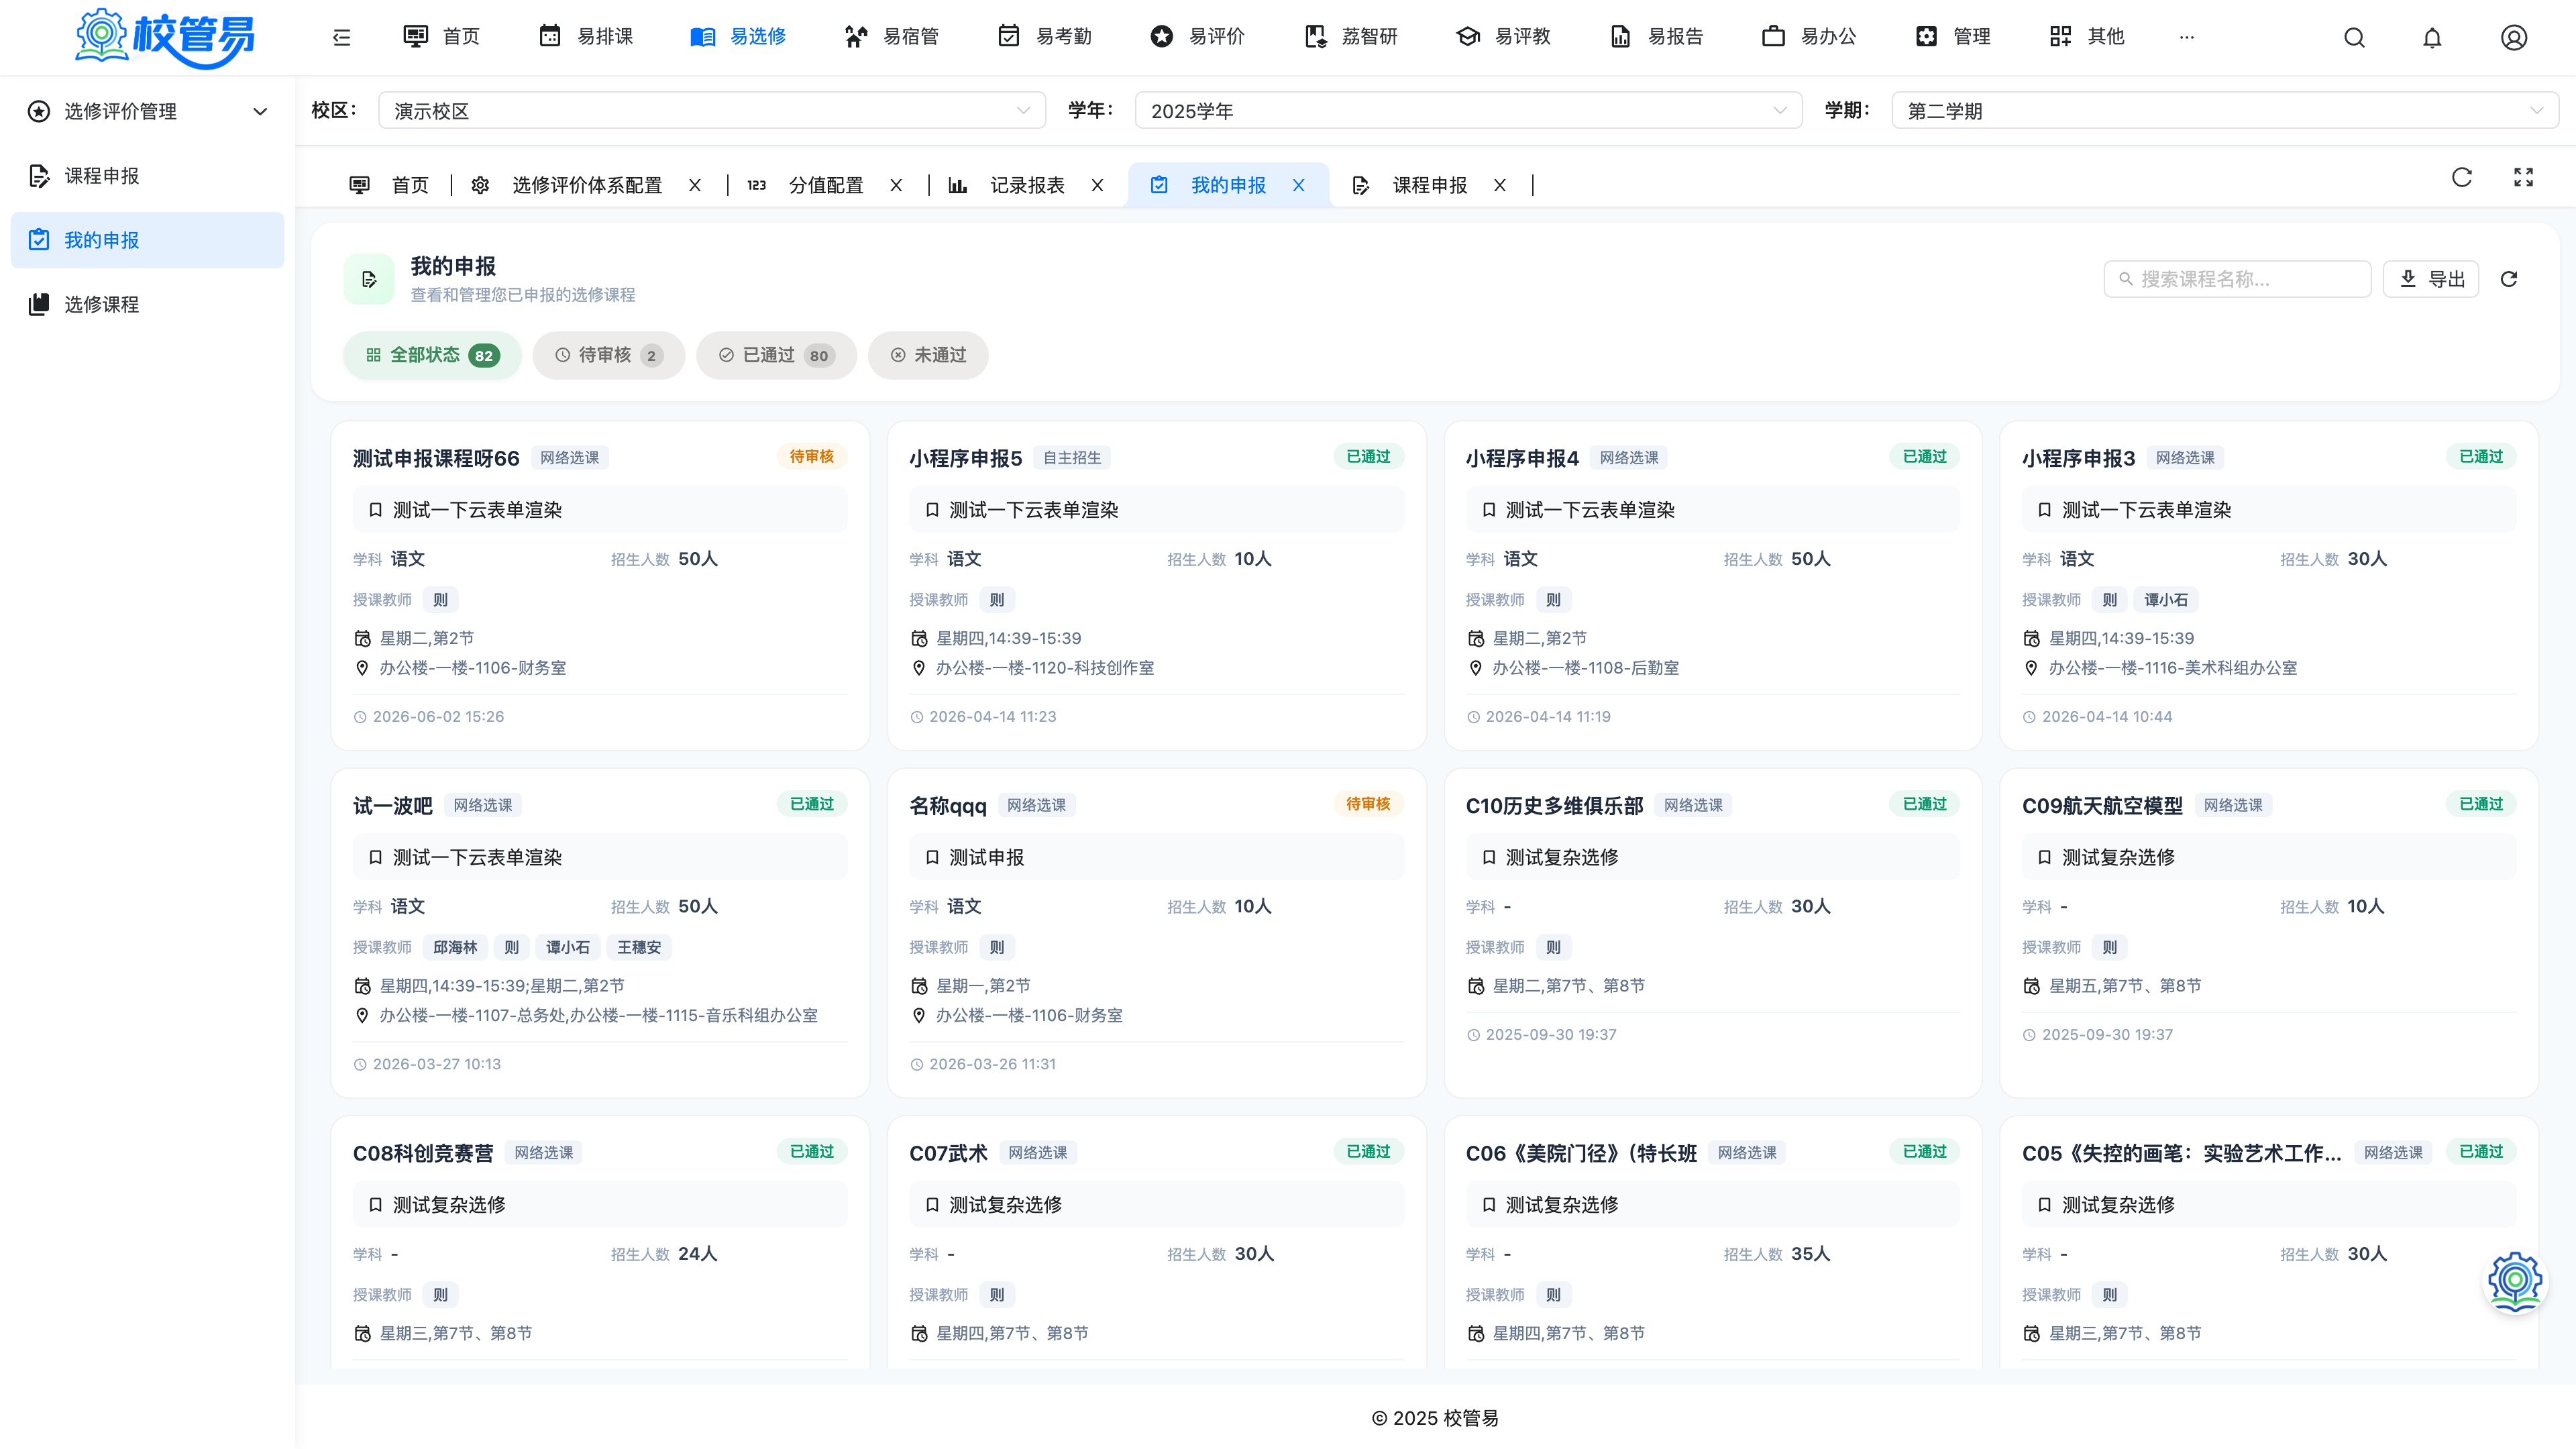Click teacher tag 邱海林
The image size is (2576, 1449).
tap(455, 947)
